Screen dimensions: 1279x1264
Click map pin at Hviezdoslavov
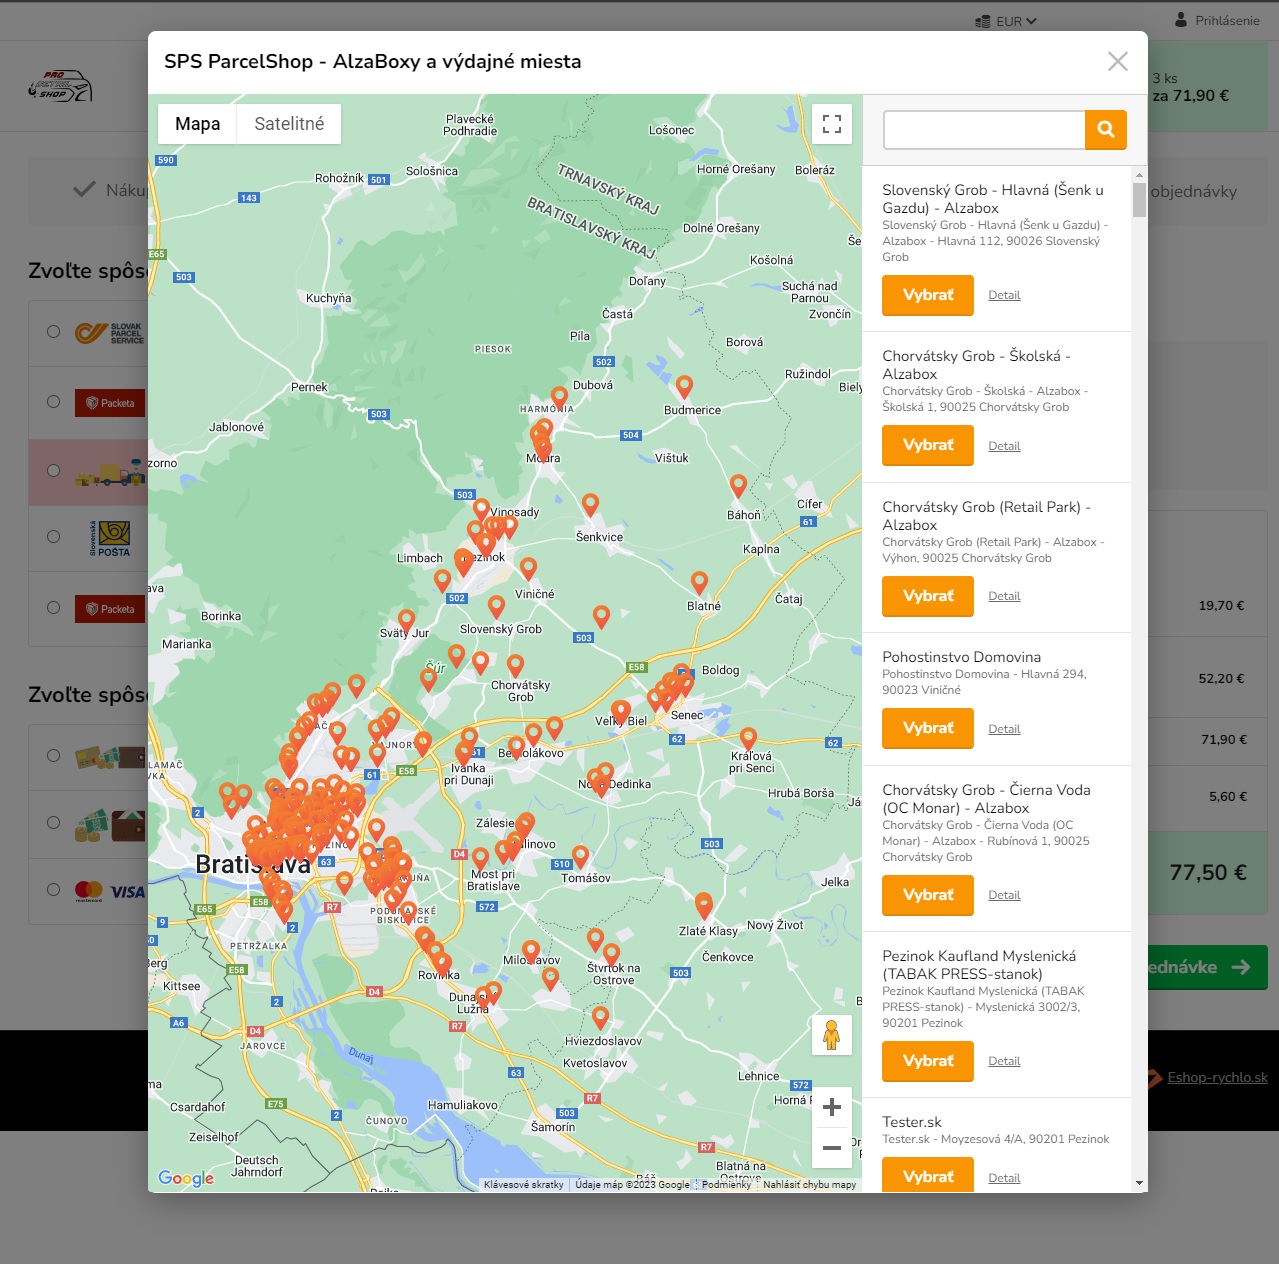pos(600,1018)
